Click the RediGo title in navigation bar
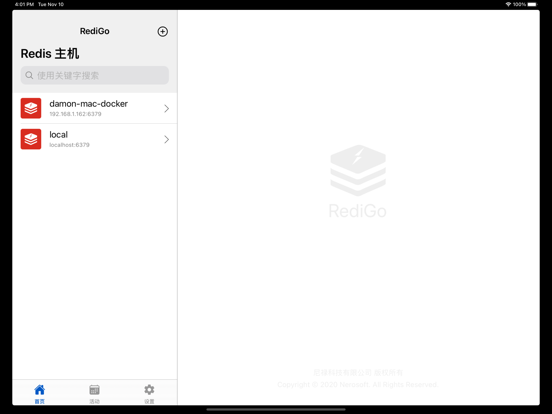Viewport: 552px width, 414px height. (94, 31)
